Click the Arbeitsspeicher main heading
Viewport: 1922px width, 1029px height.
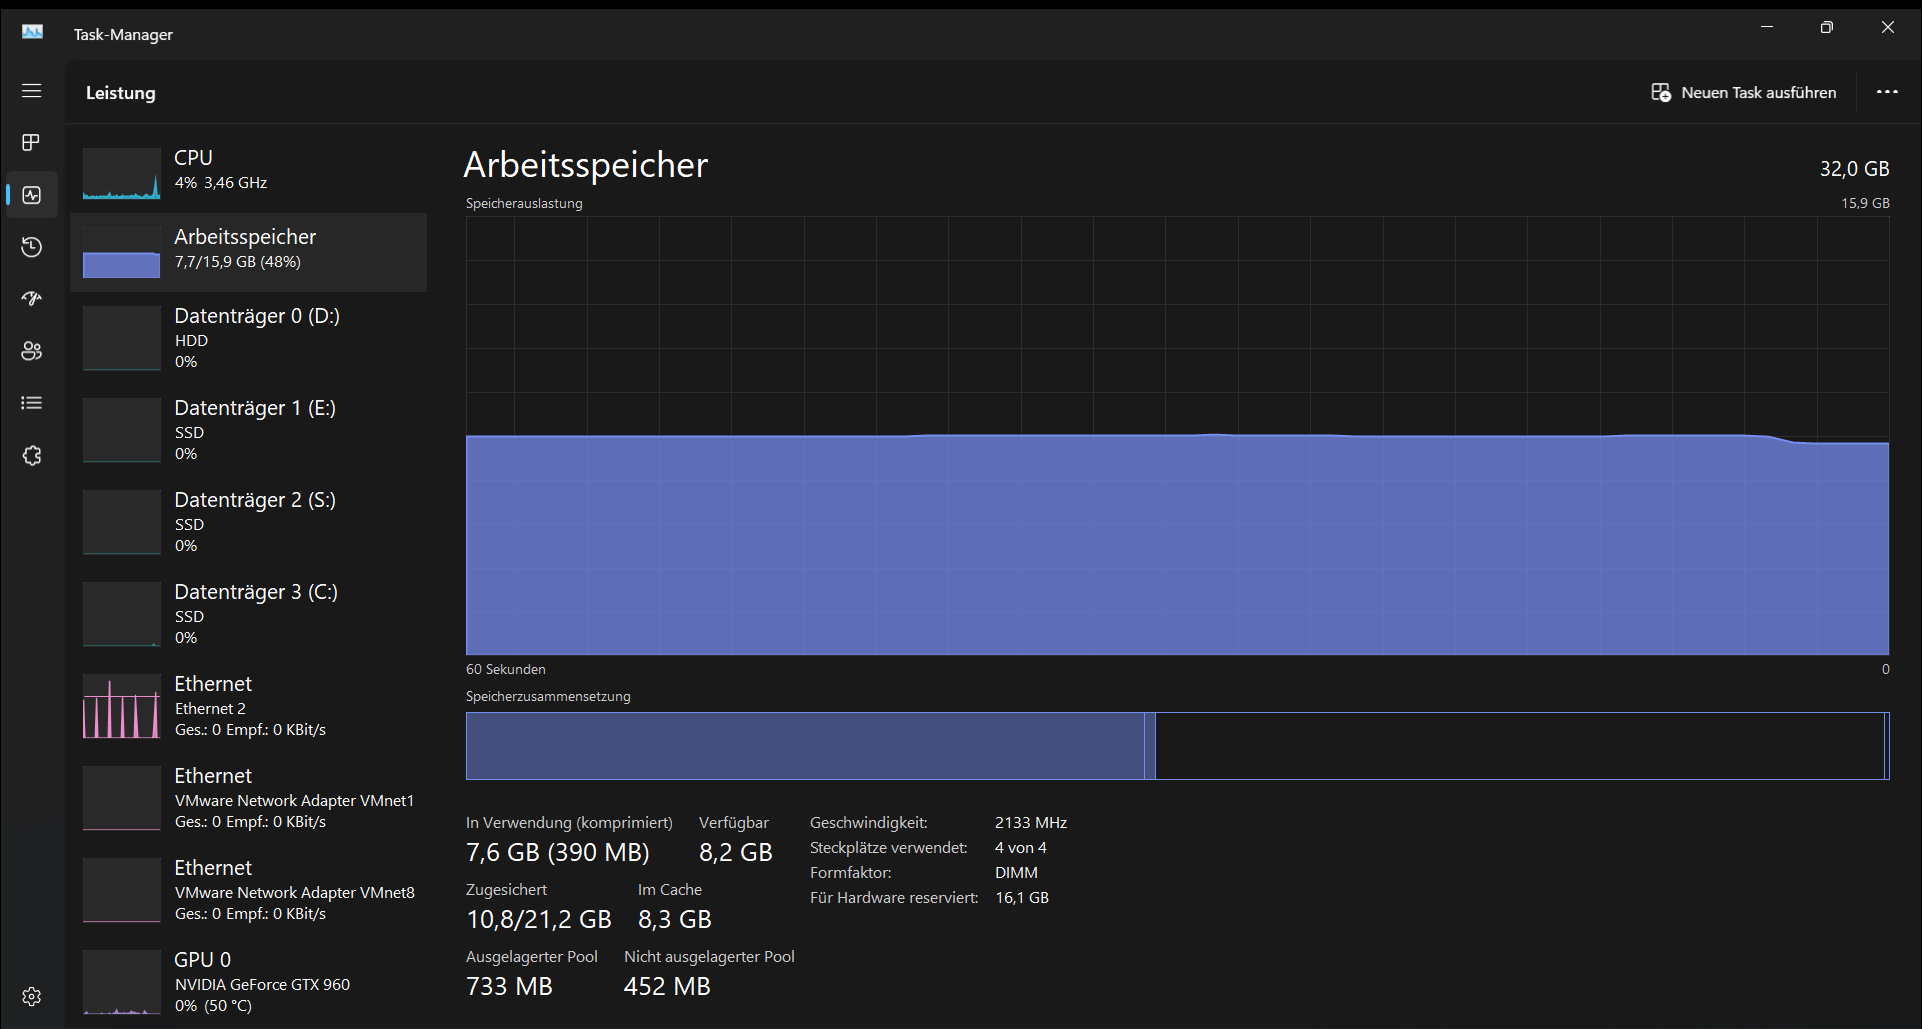click(586, 165)
